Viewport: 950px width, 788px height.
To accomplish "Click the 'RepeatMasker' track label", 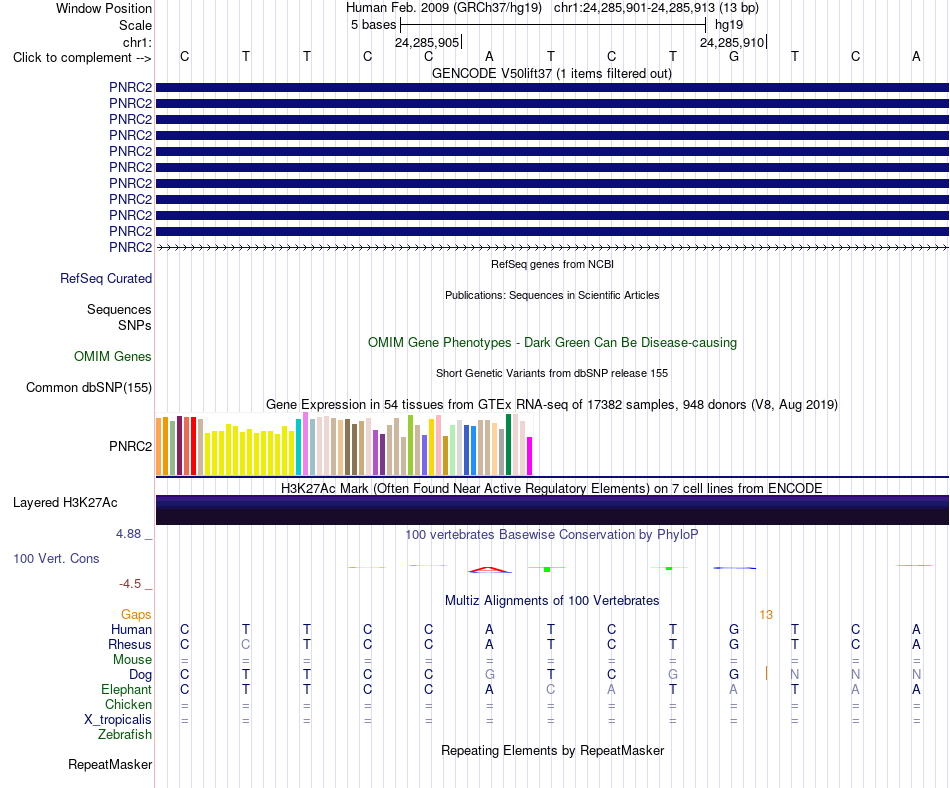I will 110,764.
